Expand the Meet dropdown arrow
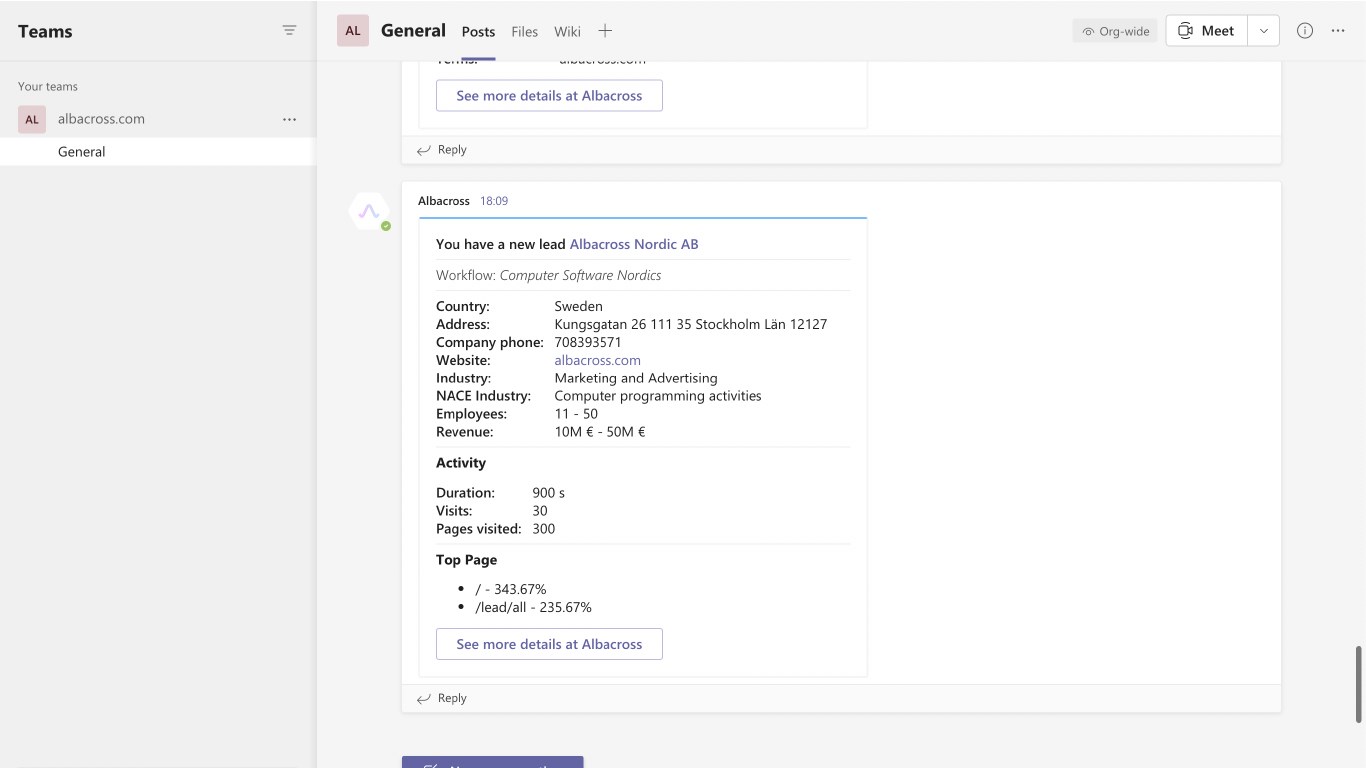 pyautogui.click(x=1264, y=31)
